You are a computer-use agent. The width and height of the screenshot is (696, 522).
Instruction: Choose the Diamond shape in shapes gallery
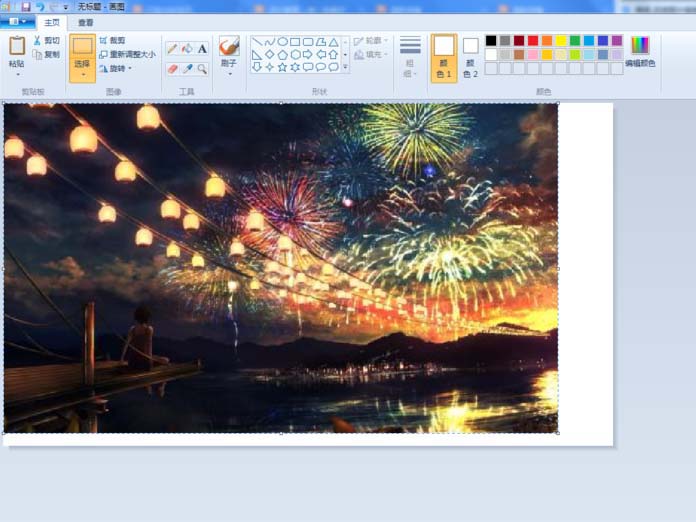coord(269,55)
